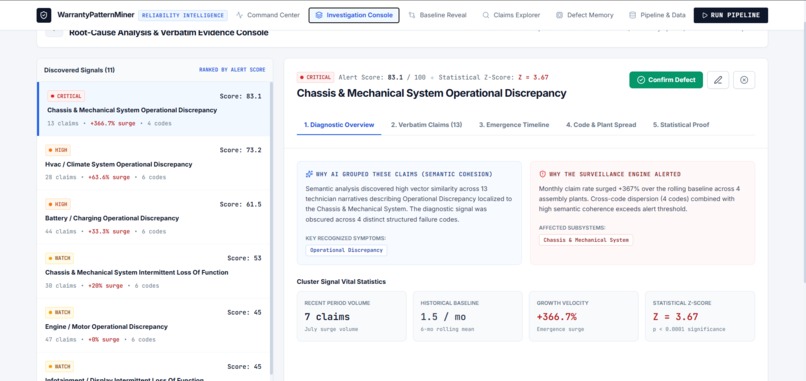Click the Ranked By Alert Score label

pos(232,70)
